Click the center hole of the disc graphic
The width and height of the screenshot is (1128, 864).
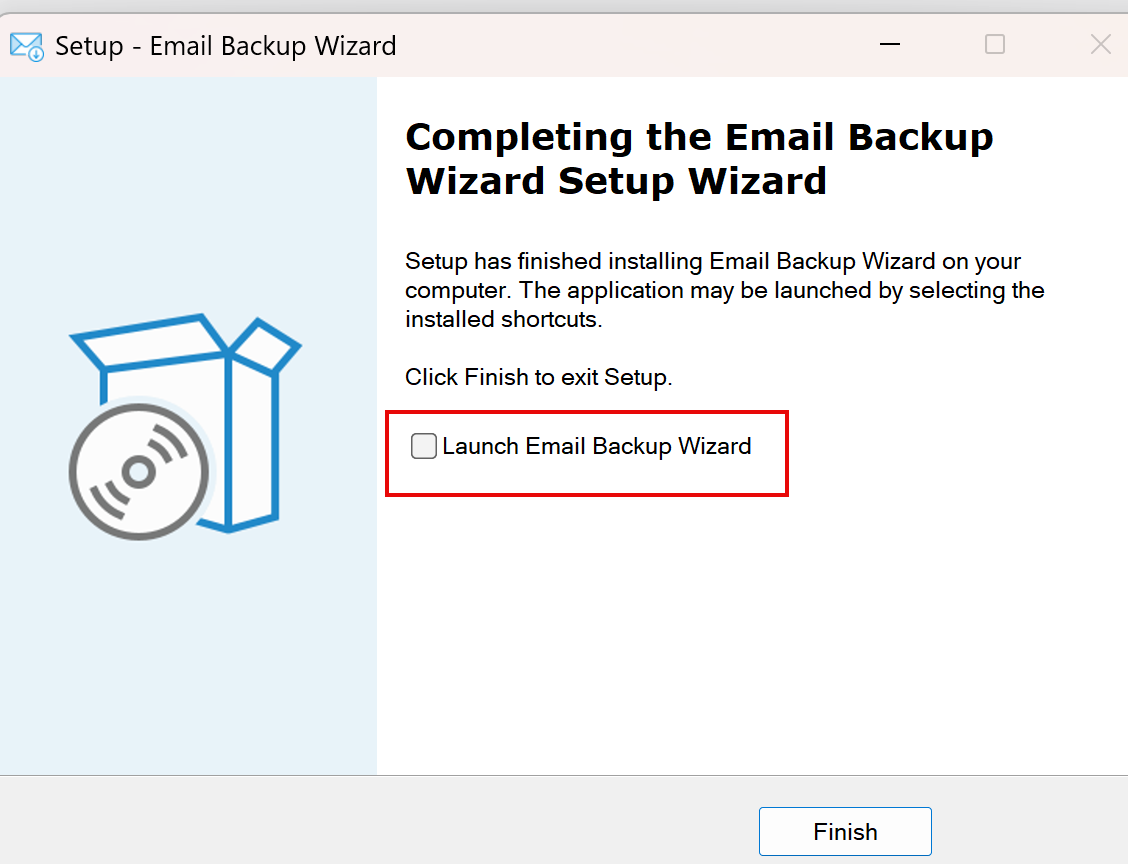139,471
